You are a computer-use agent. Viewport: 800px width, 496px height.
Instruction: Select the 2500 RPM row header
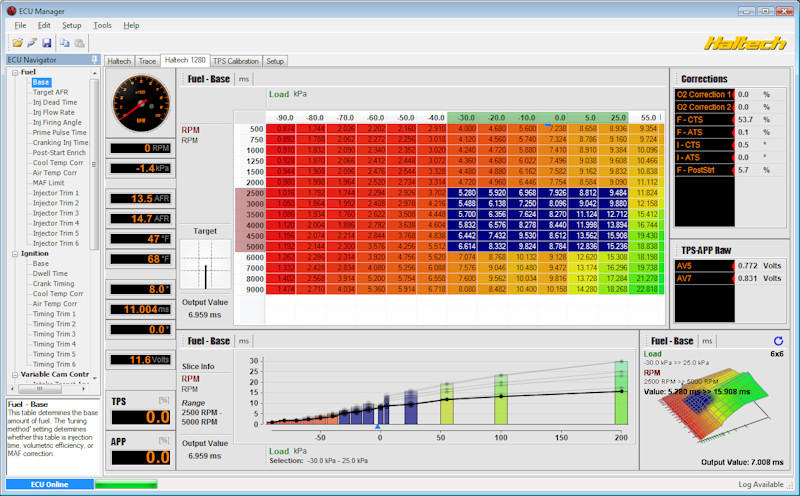[250, 193]
